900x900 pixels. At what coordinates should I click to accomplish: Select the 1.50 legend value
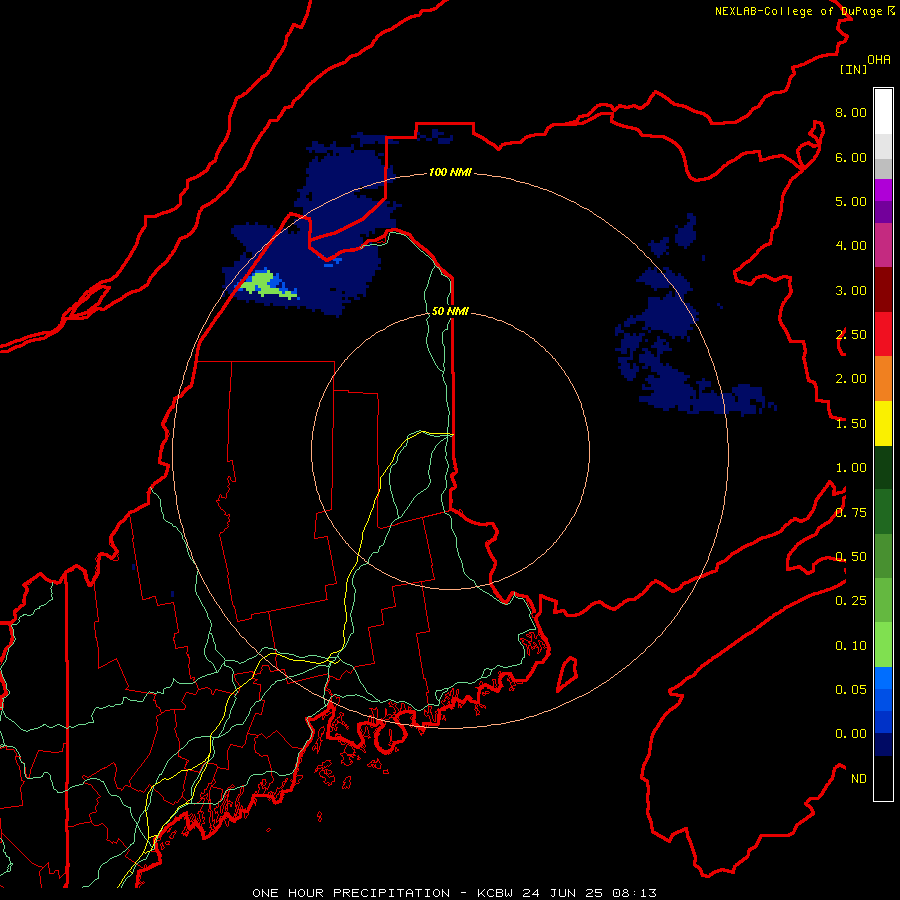851,424
